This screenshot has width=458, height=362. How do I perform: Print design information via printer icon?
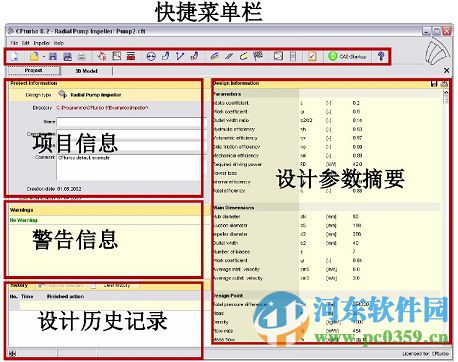pos(444,84)
